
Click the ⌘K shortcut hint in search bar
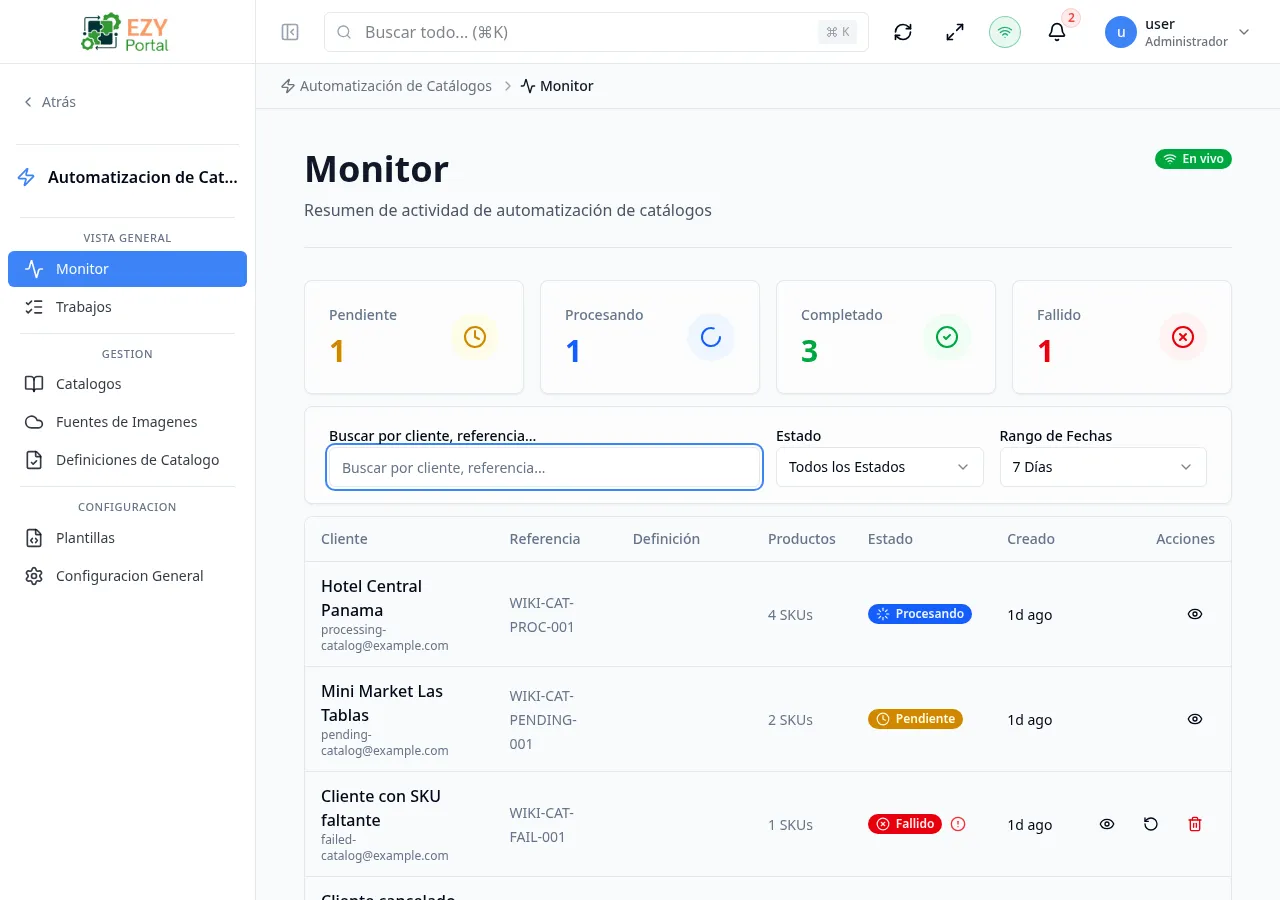(838, 32)
